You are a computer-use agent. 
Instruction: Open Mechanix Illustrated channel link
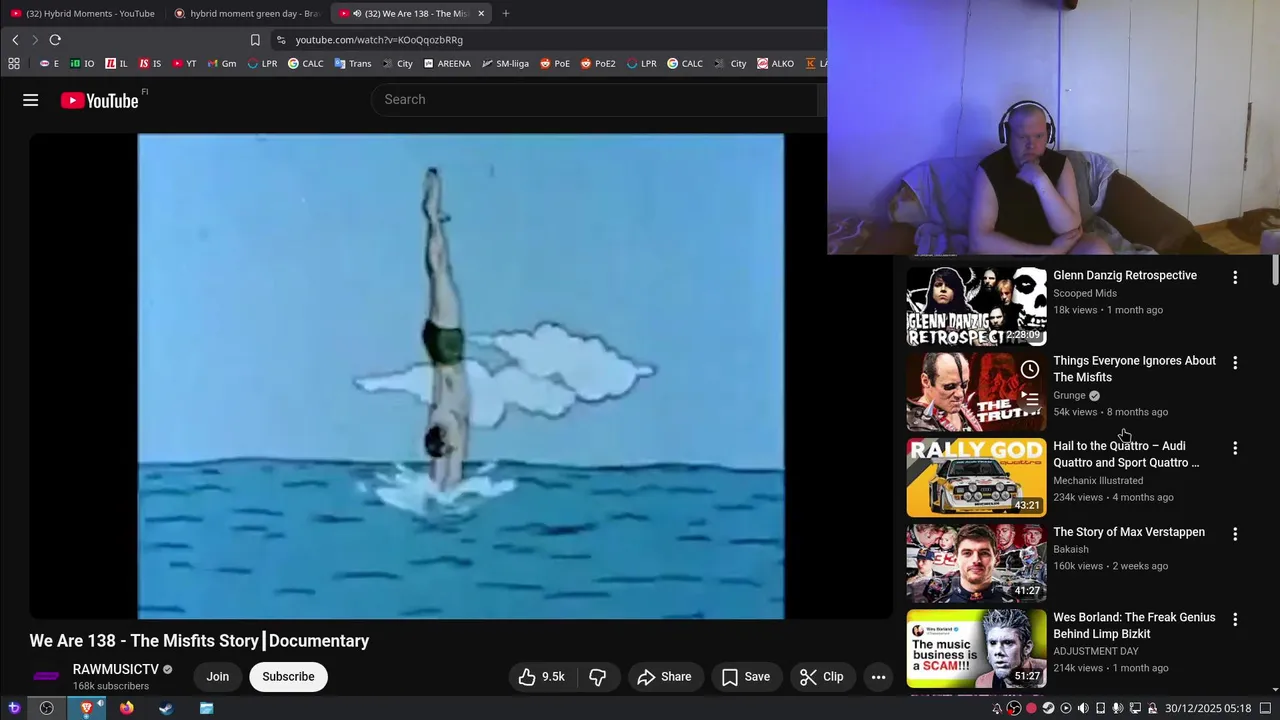(1098, 480)
